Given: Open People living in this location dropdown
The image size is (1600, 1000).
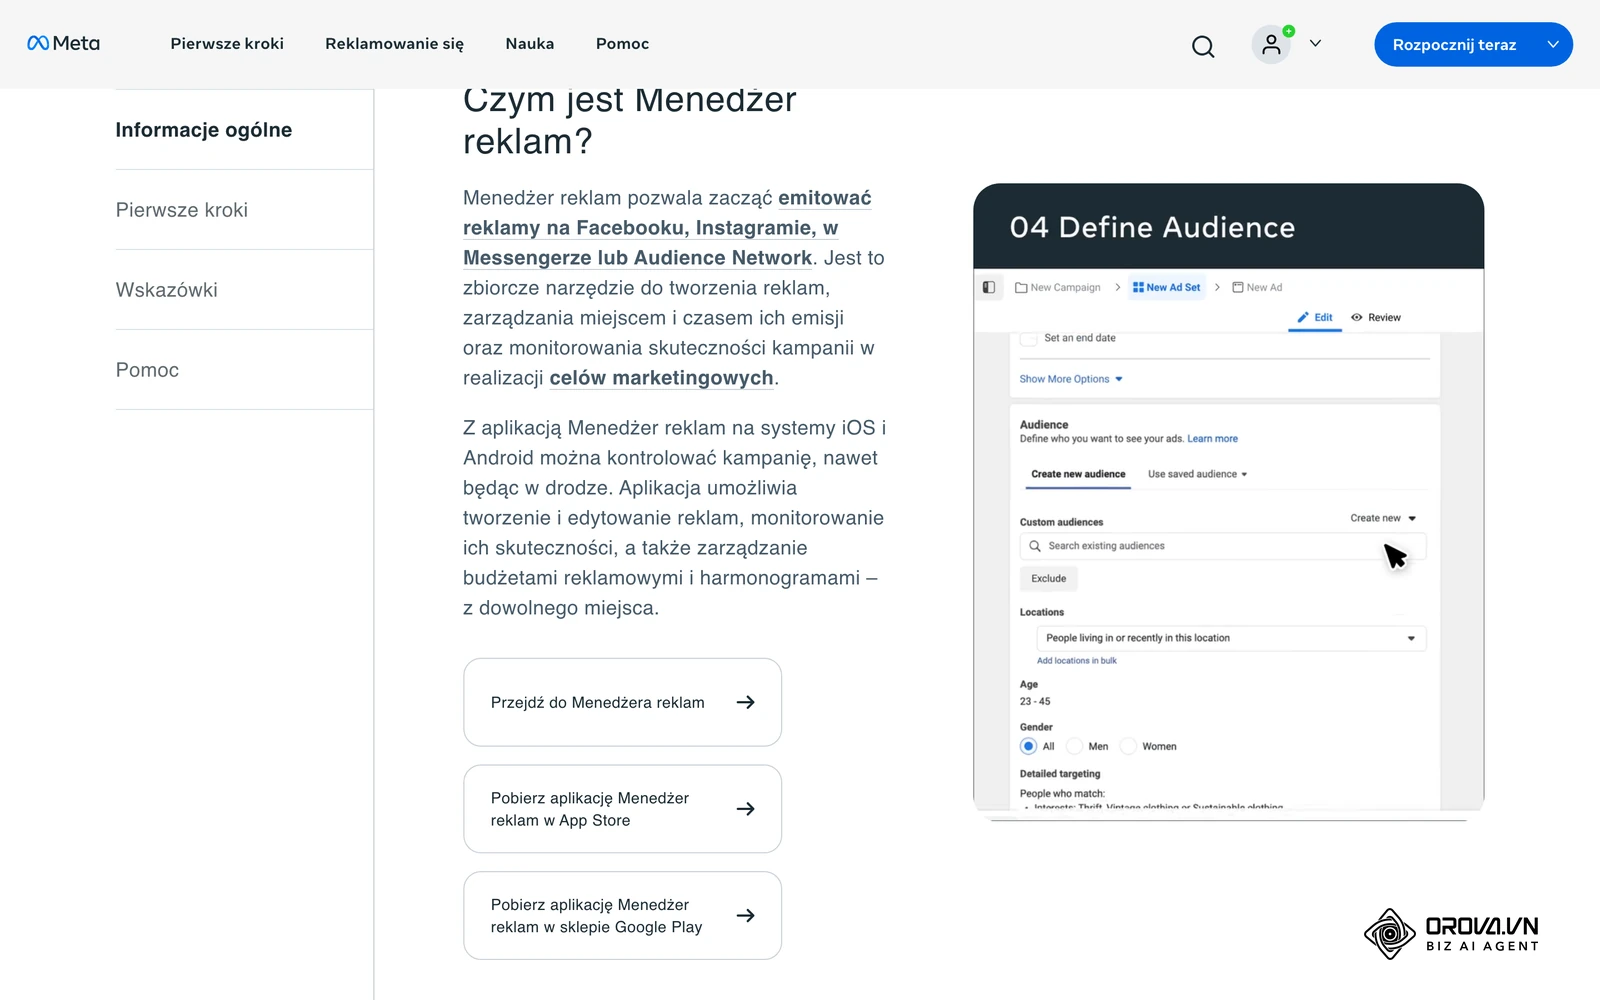Looking at the screenshot, I should click(x=1231, y=638).
